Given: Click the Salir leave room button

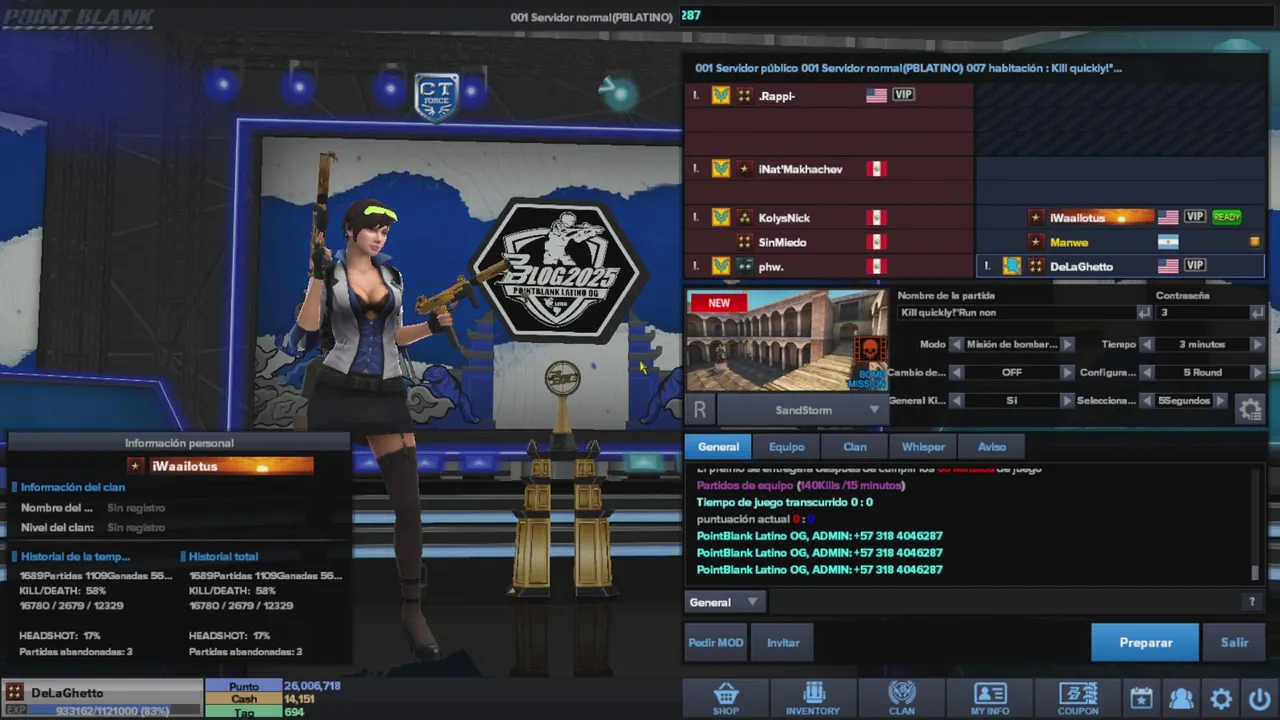Looking at the screenshot, I should coord(1234,643).
